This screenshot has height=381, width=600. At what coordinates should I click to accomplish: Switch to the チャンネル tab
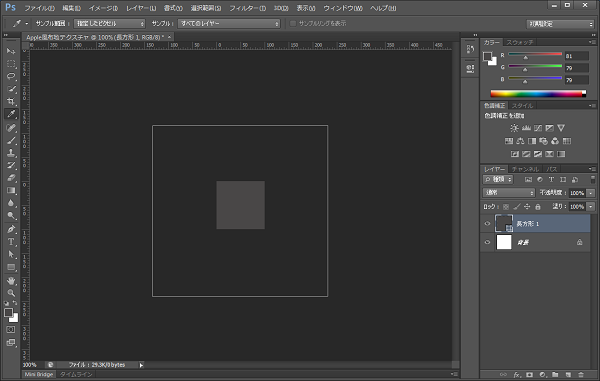(x=525, y=169)
